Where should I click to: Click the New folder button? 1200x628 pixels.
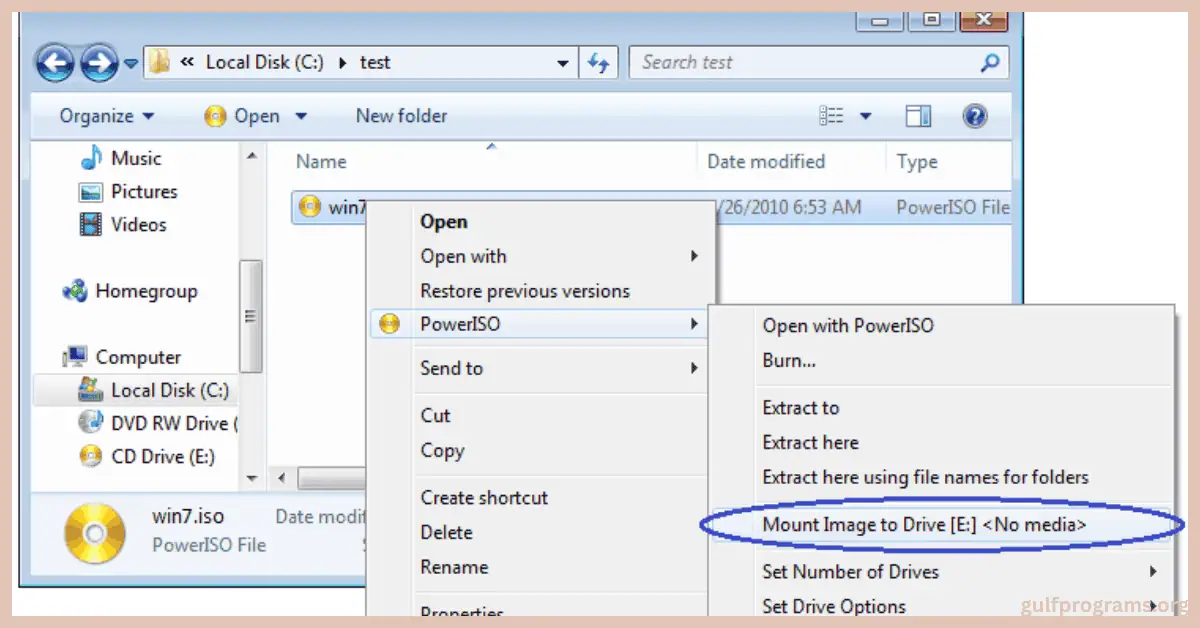pyautogui.click(x=401, y=115)
